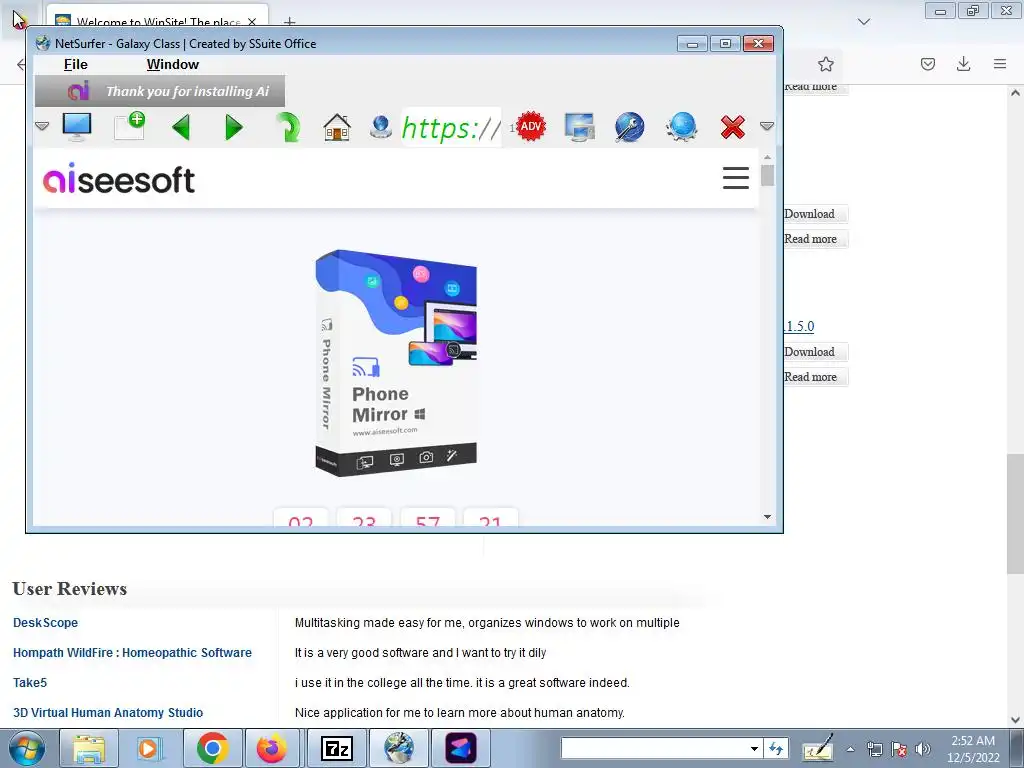Click the Phone Mirror product box image
This screenshot has height=768, width=1024.
(396, 362)
